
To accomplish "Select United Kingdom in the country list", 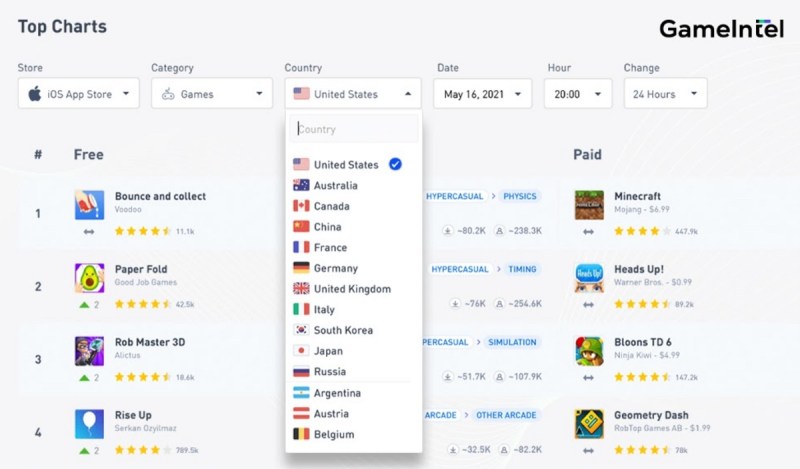I will [x=354, y=288].
